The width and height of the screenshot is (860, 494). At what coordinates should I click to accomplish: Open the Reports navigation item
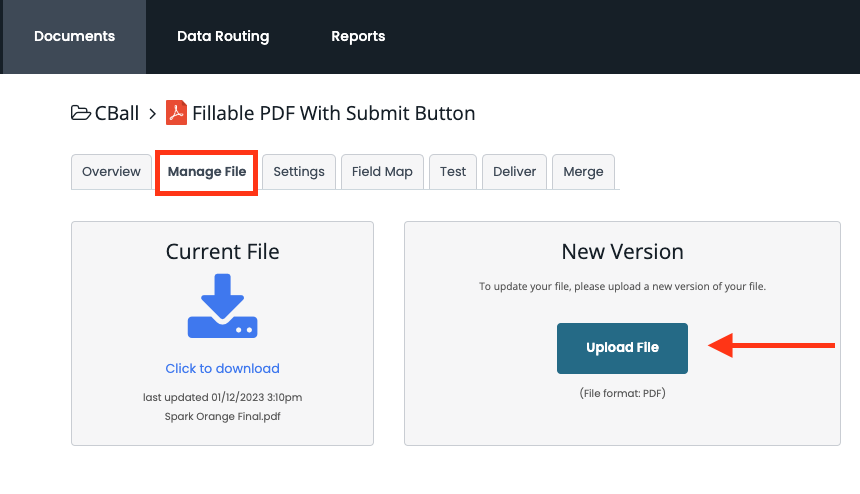pyautogui.click(x=358, y=36)
